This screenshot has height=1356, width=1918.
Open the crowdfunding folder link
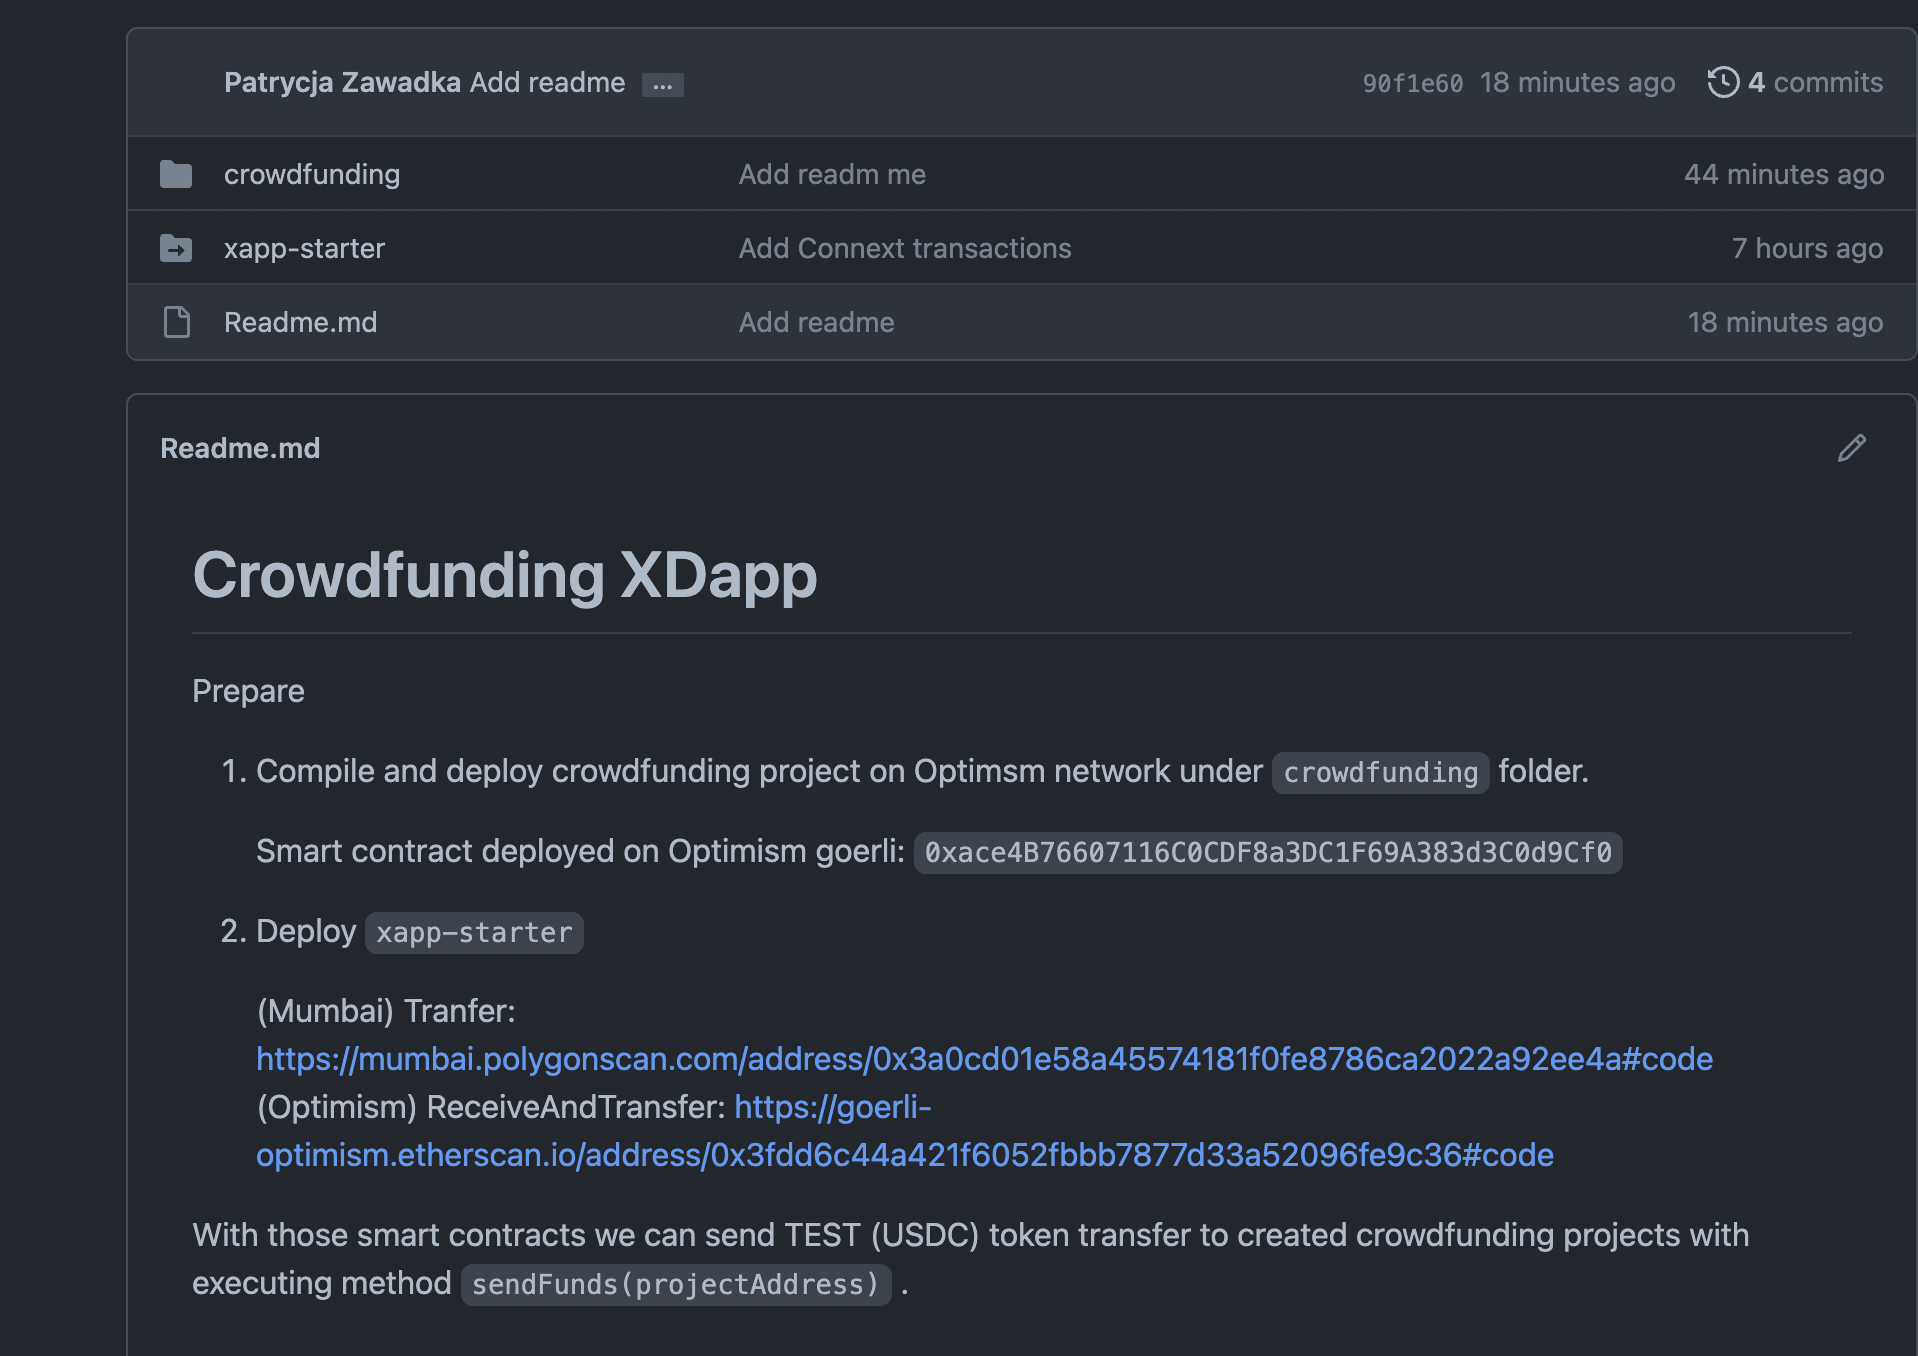[312, 174]
